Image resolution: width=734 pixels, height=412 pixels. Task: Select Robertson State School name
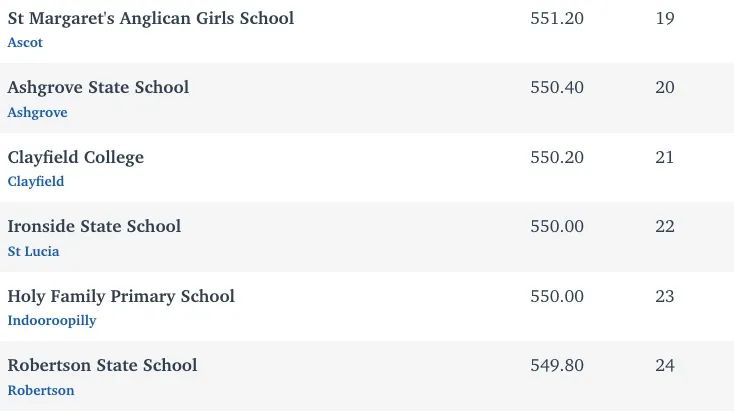(x=103, y=366)
